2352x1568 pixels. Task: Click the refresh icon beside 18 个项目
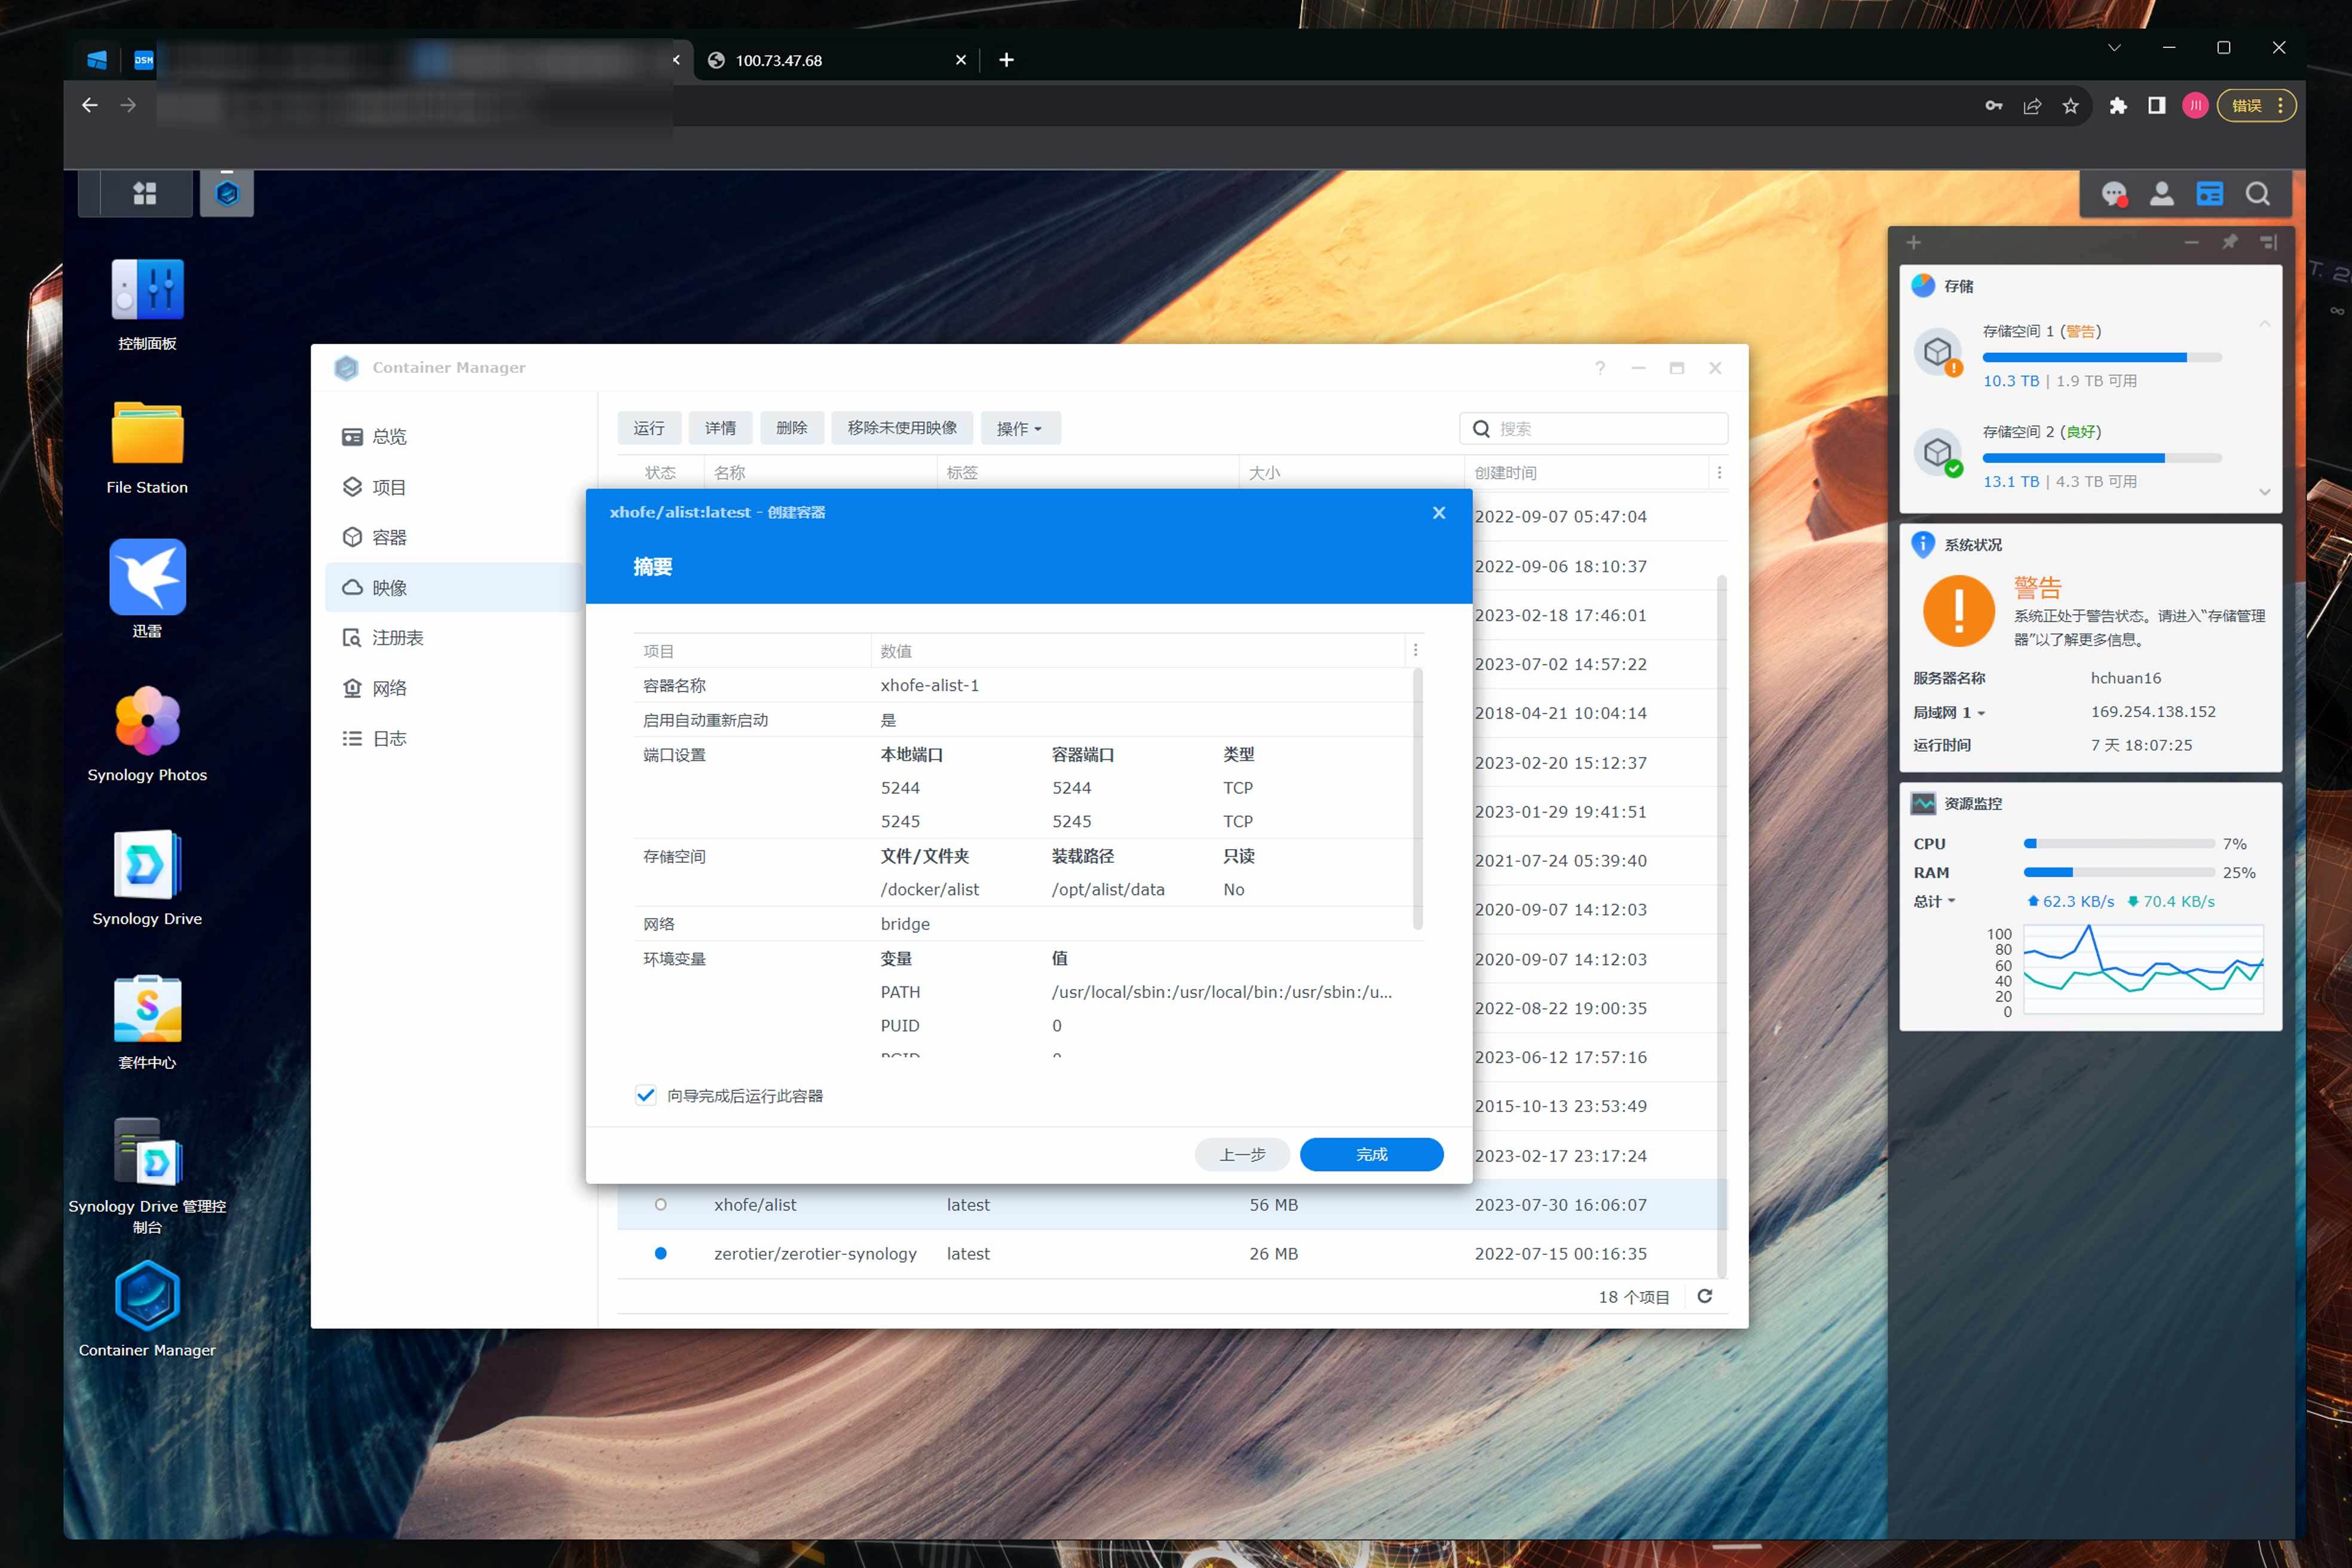click(1705, 1296)
